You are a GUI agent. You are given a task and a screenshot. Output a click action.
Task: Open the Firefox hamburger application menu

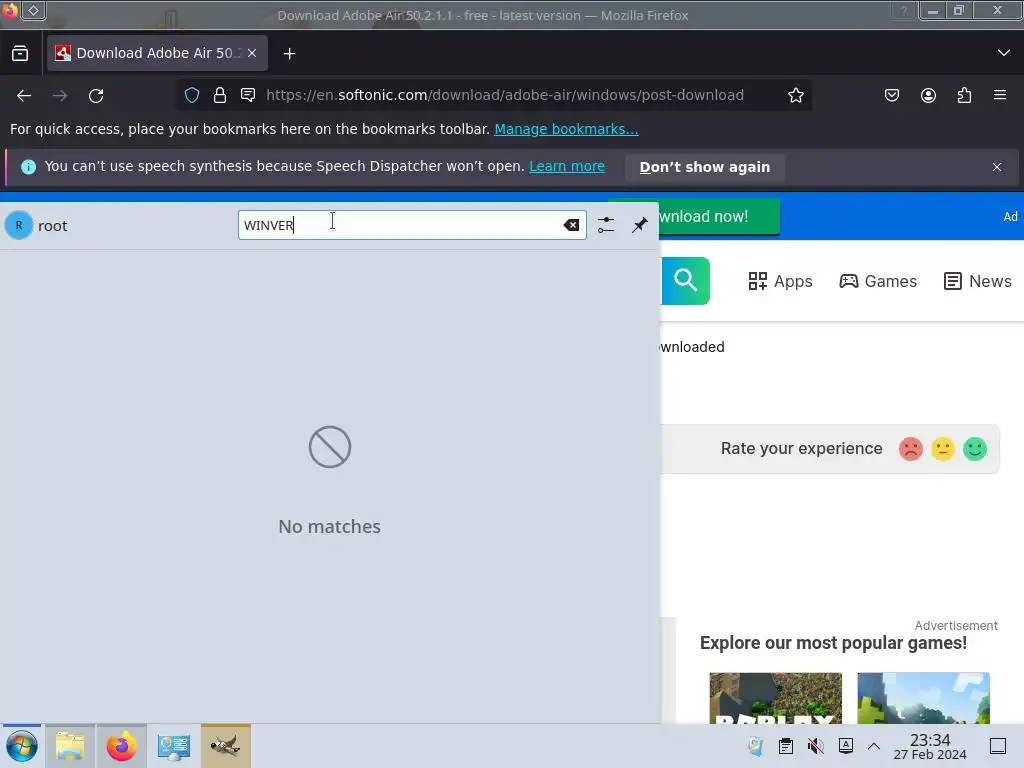point(1000,95)
